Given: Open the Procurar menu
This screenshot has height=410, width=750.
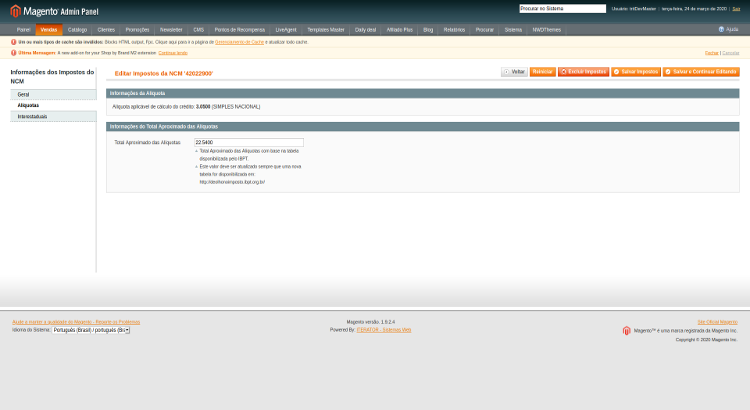Looking at the screenshot, I should [x=485, y=30].
